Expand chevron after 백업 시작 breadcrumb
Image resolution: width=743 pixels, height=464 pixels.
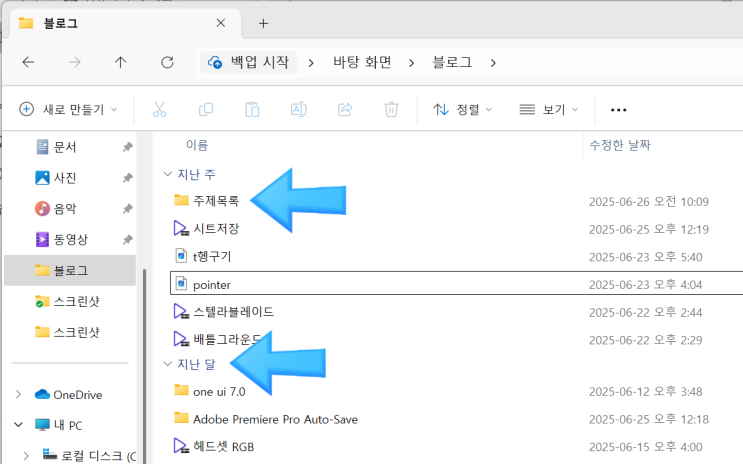coord(311,63)
